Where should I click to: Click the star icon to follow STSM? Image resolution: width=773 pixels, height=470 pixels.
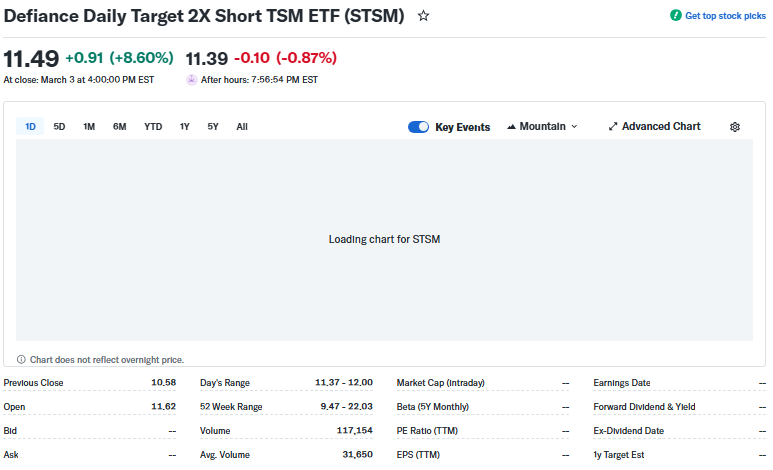[x=424, y=16]
